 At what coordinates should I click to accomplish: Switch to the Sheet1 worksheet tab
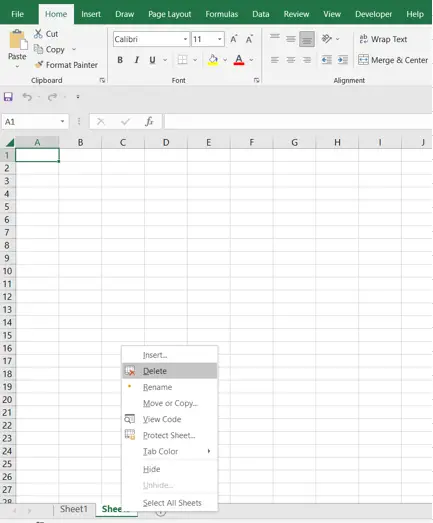click(x=74, y=509)
